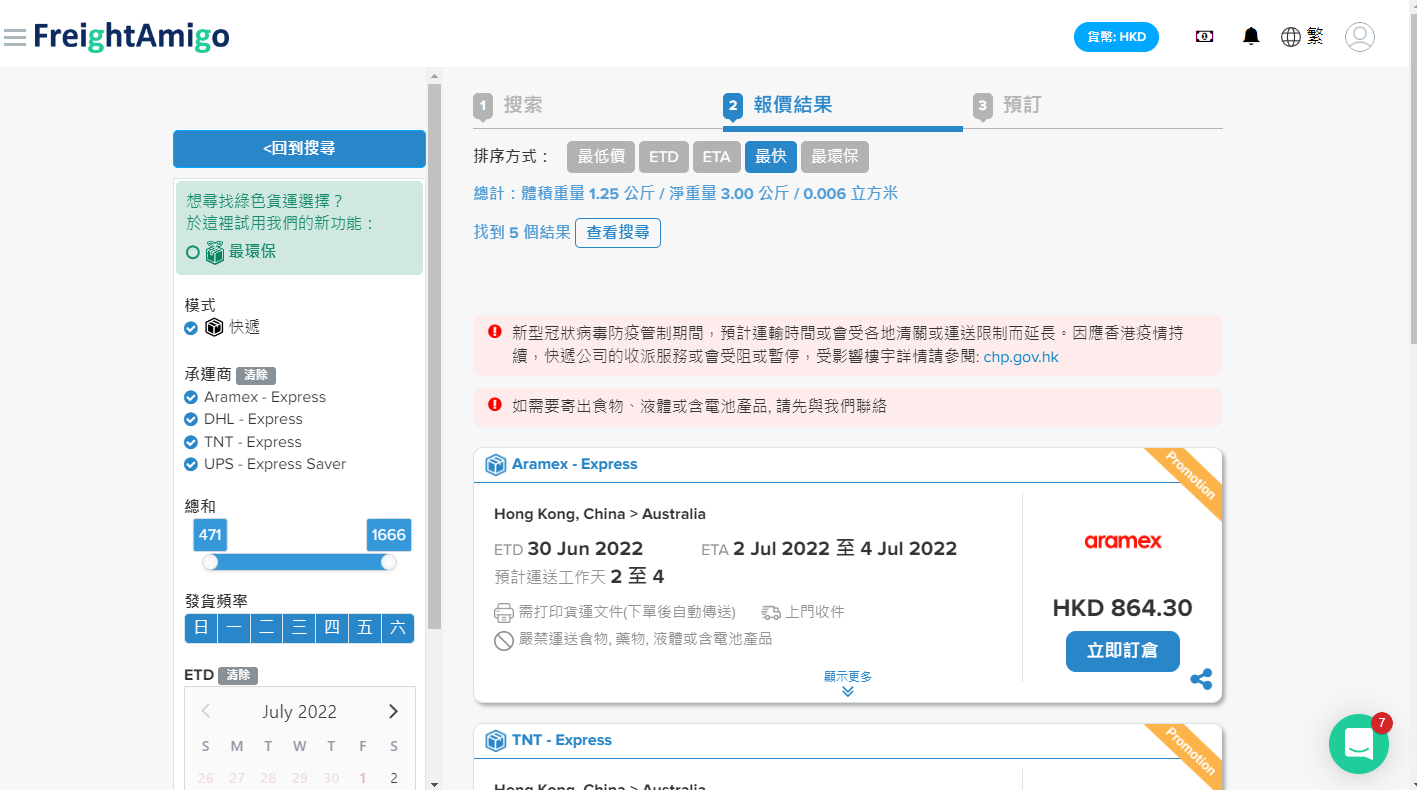Toggle Sunday 日 shipping frequency

pyautogui.click(x=201, y=628)
